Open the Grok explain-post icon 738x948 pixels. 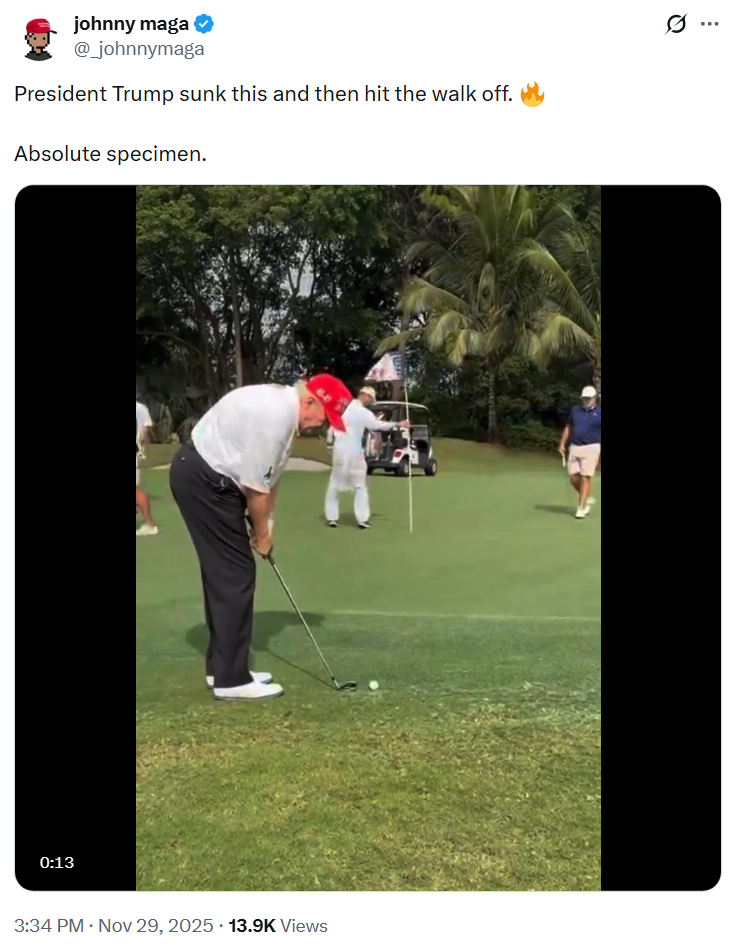(x=676, y=24)
